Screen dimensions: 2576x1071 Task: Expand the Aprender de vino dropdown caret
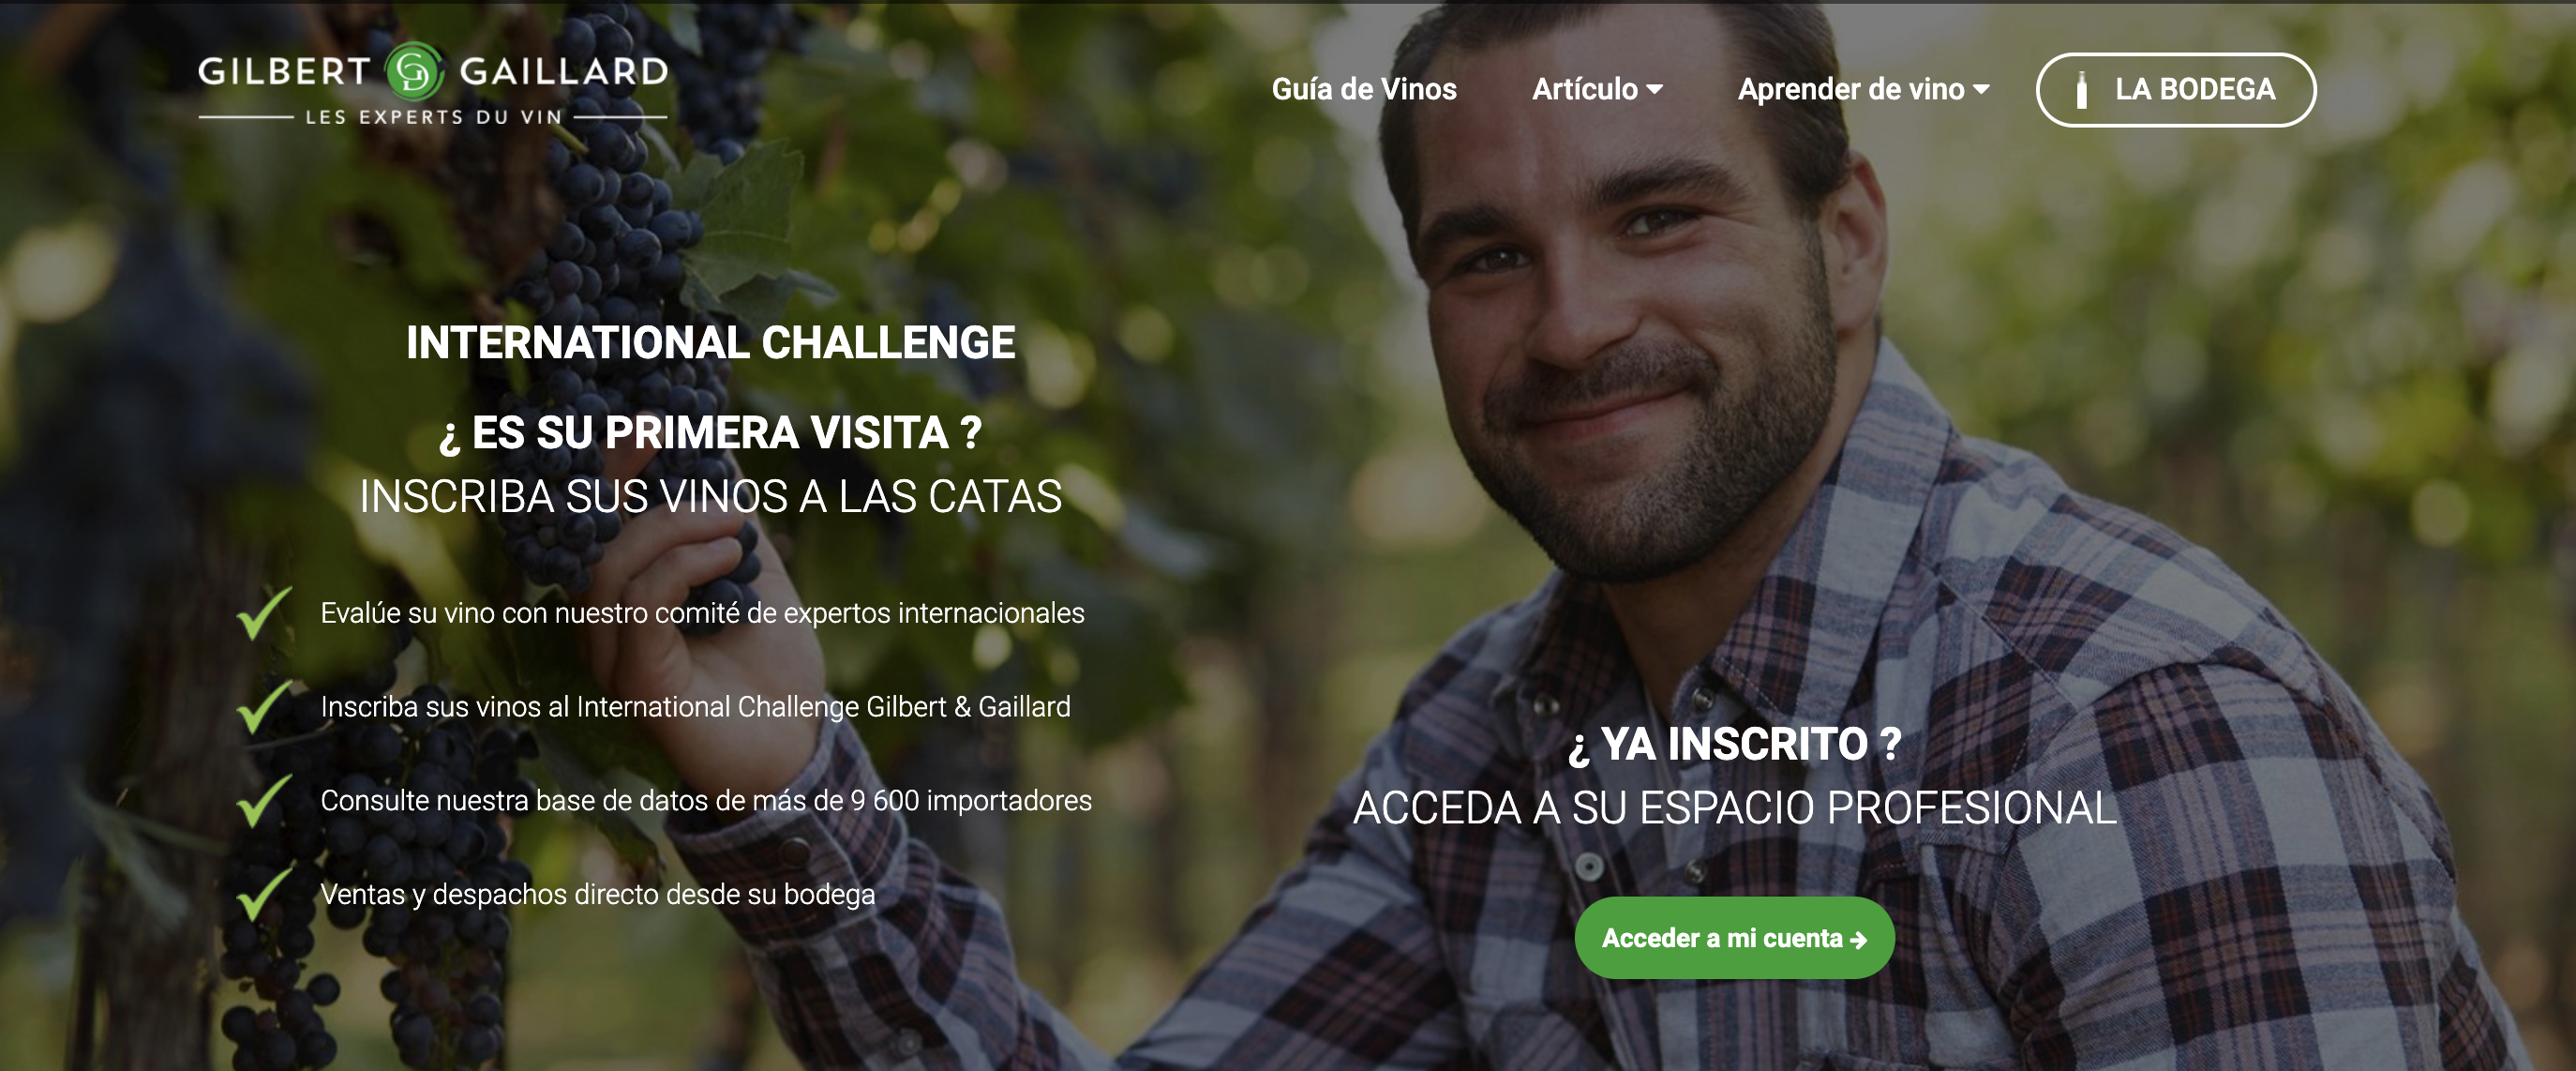[x=1981, y=89]
